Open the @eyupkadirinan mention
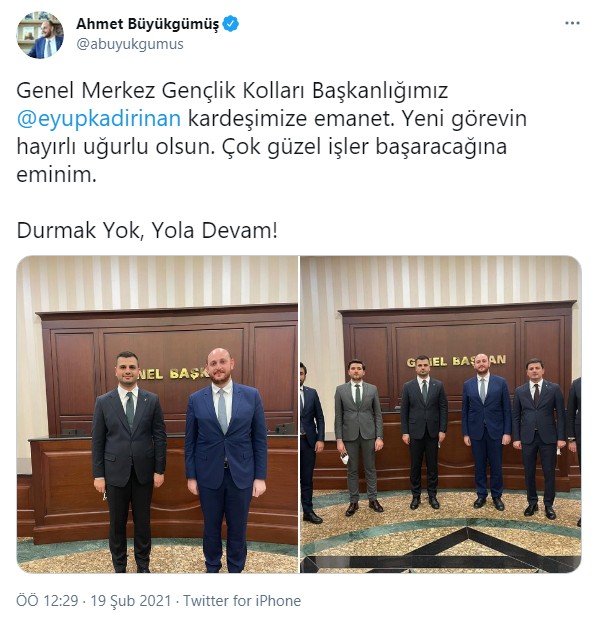This screenshot has width=598, height=626. coord(99,119)
